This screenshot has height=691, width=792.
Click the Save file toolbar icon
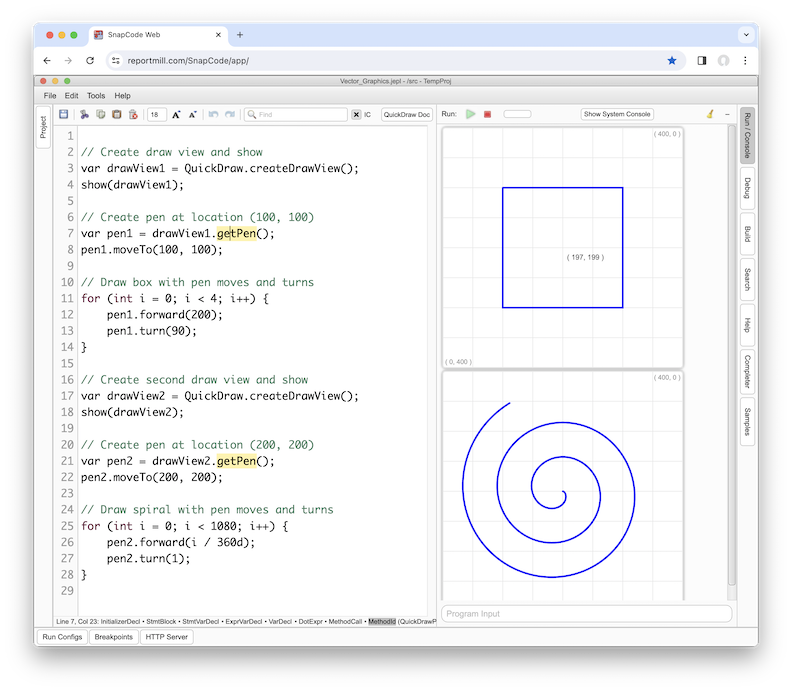[64, 114]
